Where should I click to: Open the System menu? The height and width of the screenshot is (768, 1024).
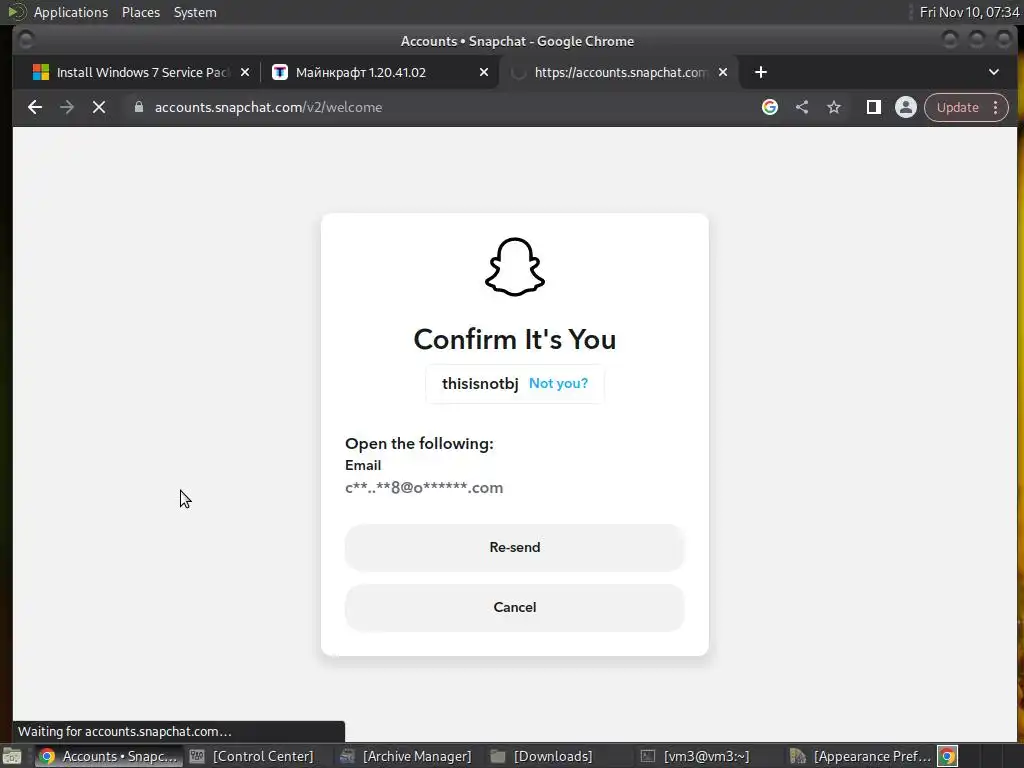point(195,12)
